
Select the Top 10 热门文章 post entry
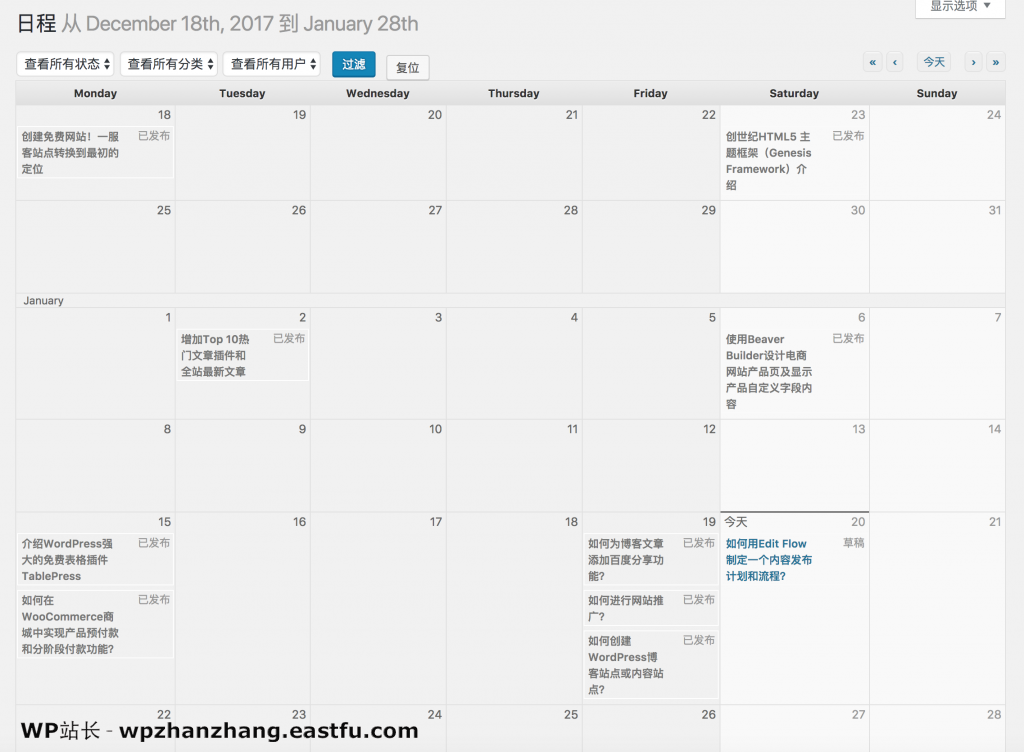[x=215, y=355]
